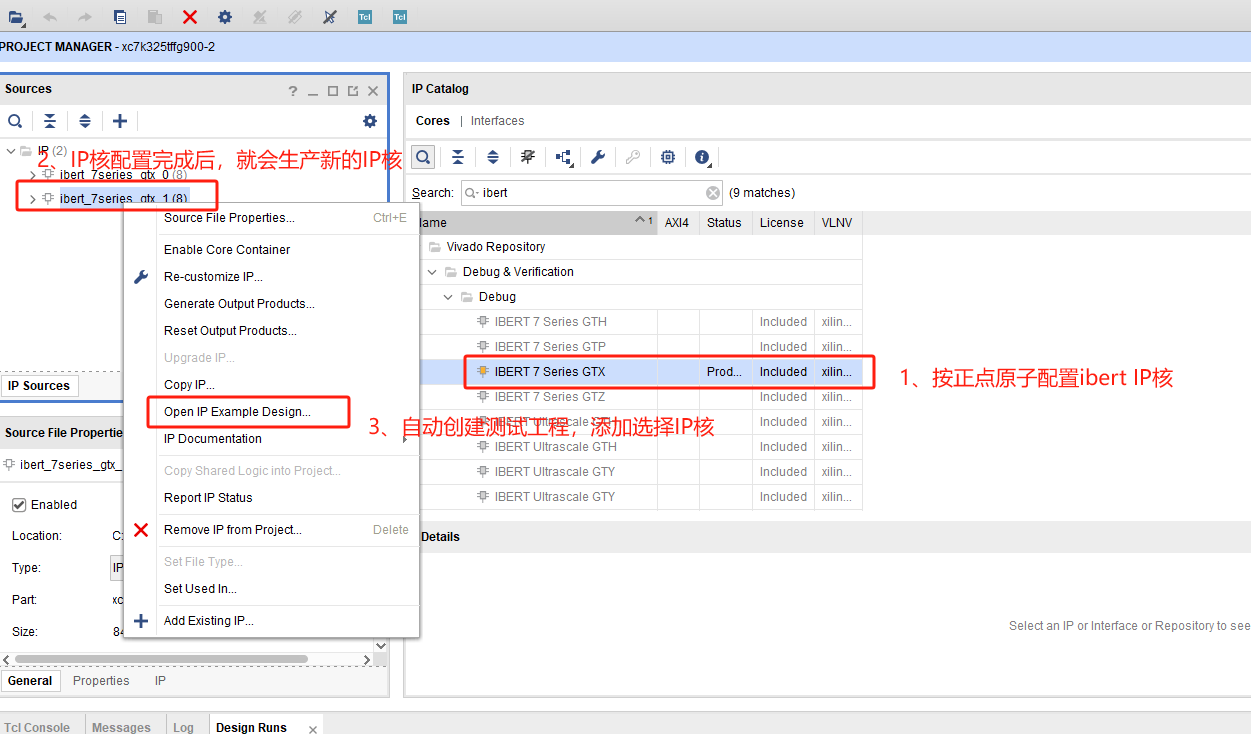Close the Design Runs tab
Viewport: 1251px width, 734px height.
coord(313,729)
